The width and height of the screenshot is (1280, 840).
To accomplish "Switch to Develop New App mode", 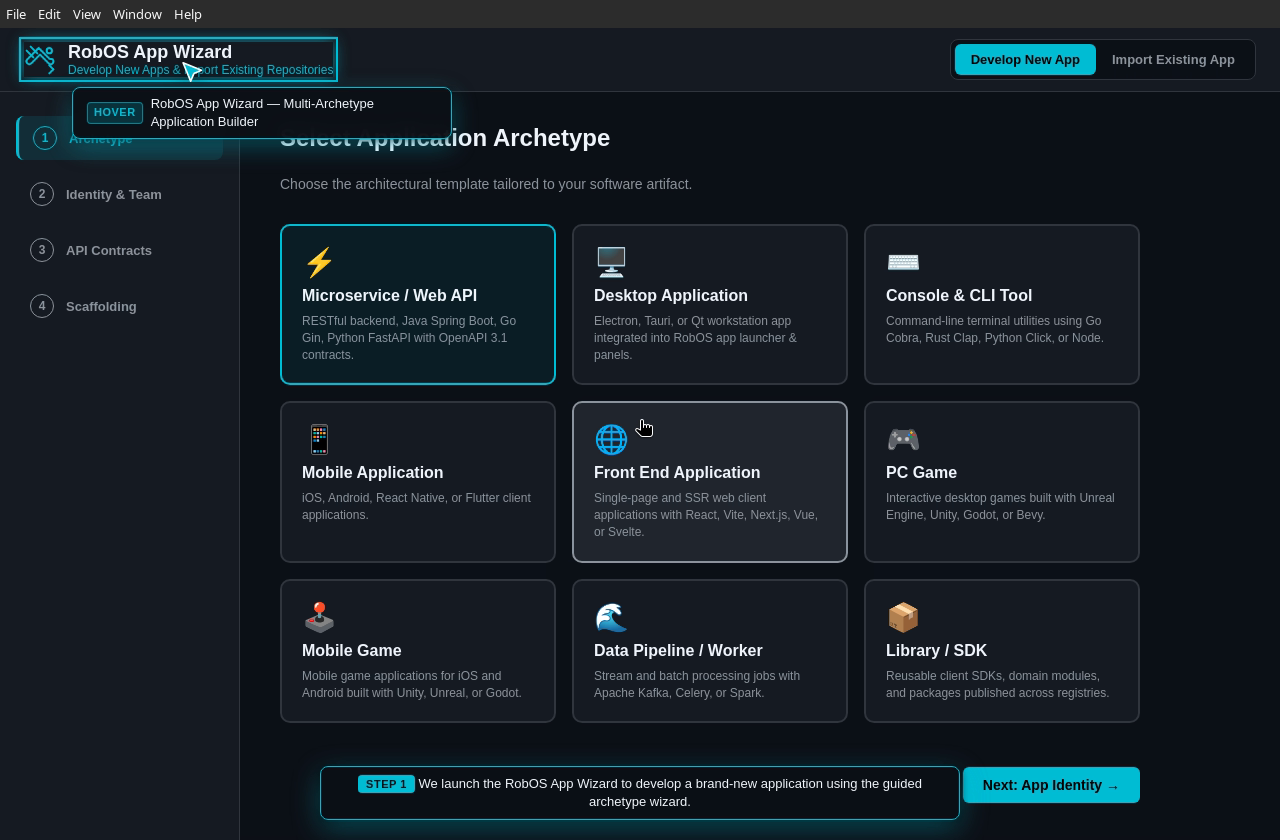I will (1025, 60).
